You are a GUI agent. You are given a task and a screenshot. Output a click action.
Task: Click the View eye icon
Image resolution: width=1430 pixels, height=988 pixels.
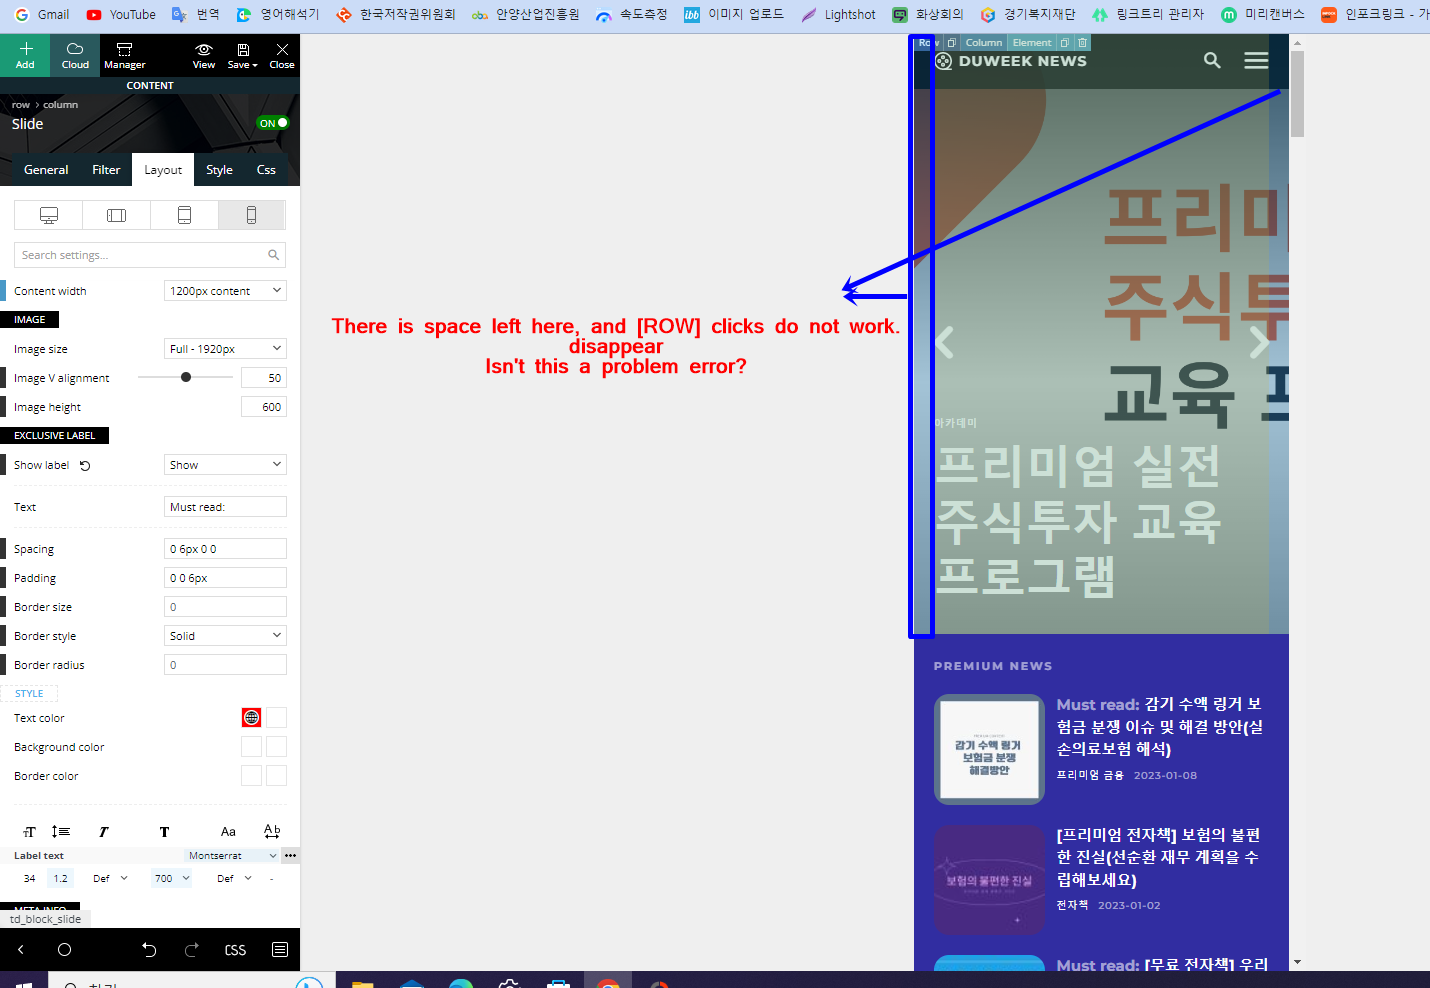coord(204,55)
